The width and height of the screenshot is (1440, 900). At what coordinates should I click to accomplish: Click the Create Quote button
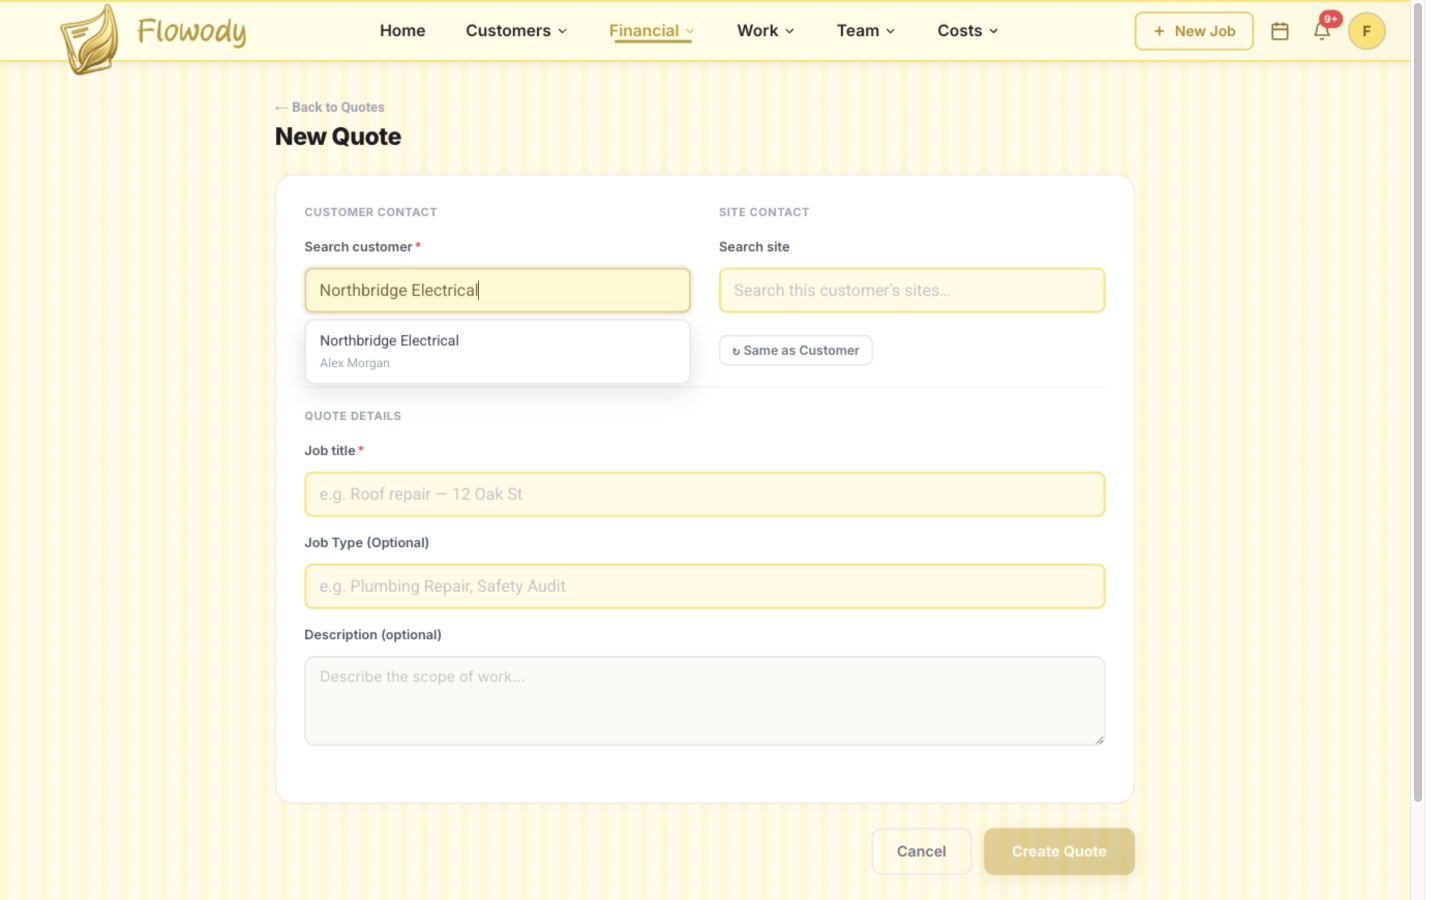(x=1059, y=851)
